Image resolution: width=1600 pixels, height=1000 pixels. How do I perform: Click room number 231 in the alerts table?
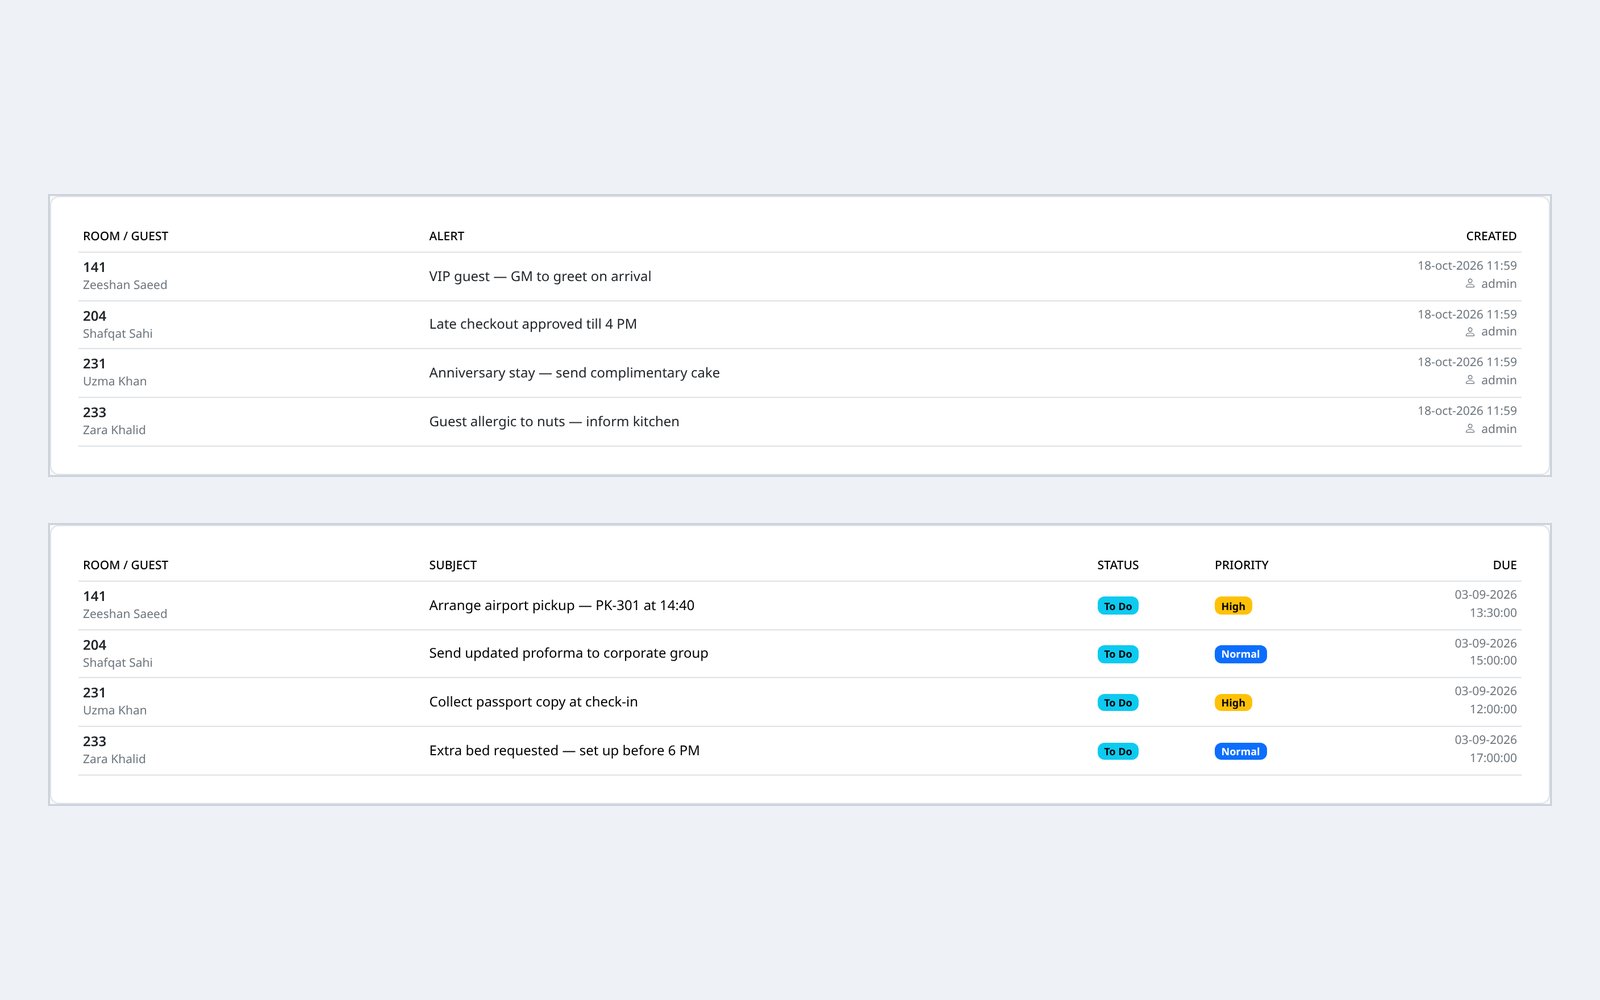tap(94, 364)
